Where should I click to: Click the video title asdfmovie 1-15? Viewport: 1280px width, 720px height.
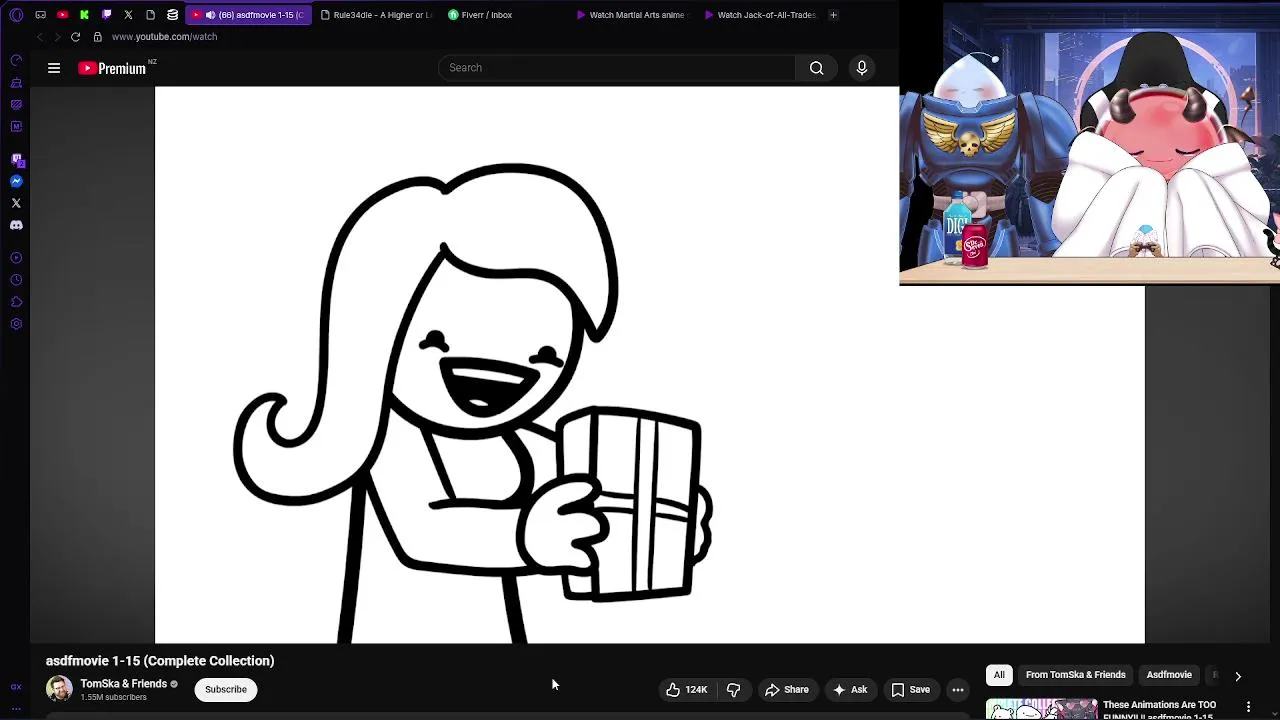160,661
